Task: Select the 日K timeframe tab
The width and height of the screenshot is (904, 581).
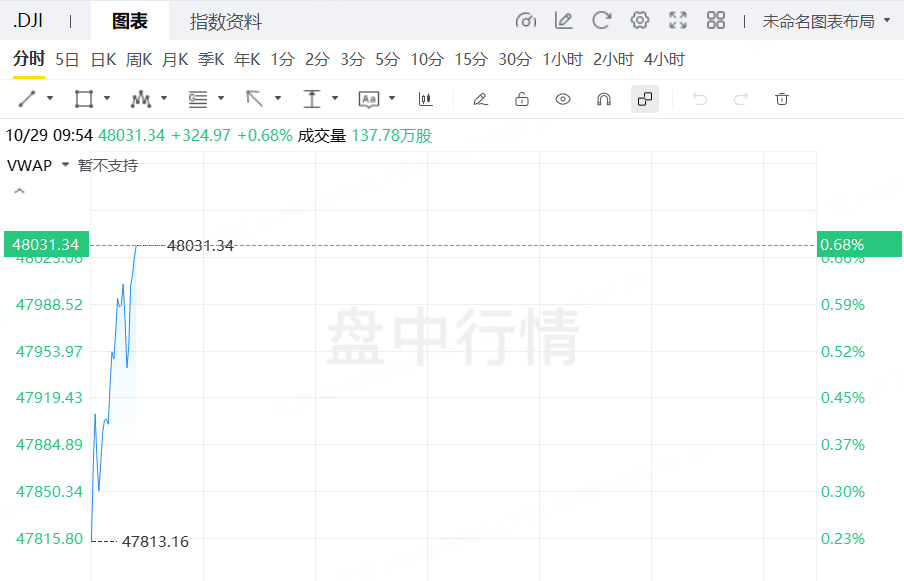Action: click(x=103, y=60)
